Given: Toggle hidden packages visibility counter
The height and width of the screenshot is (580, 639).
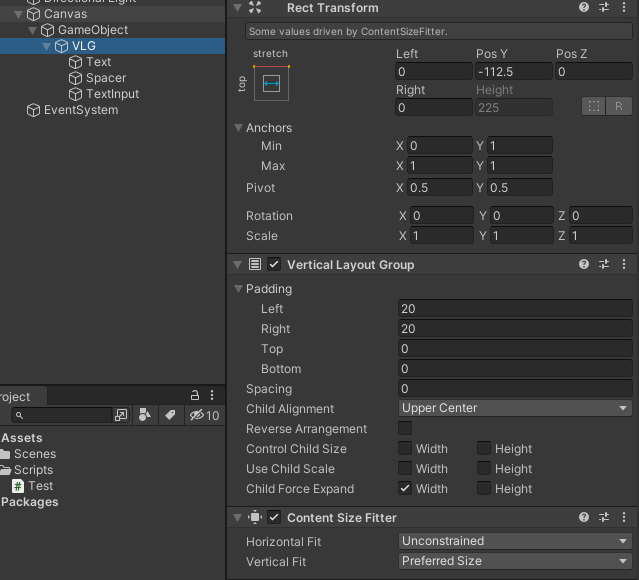Looking at the screenshot, I should pyautogui.click(x=204, y=415).
